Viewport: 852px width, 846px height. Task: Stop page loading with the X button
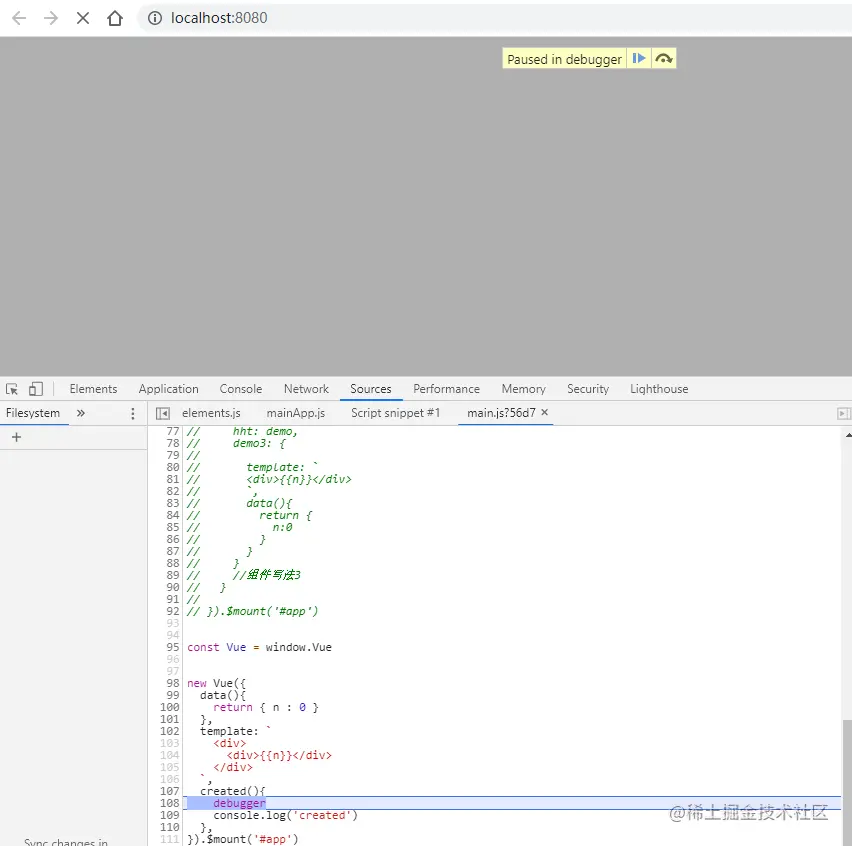click(x=83, y=18)
